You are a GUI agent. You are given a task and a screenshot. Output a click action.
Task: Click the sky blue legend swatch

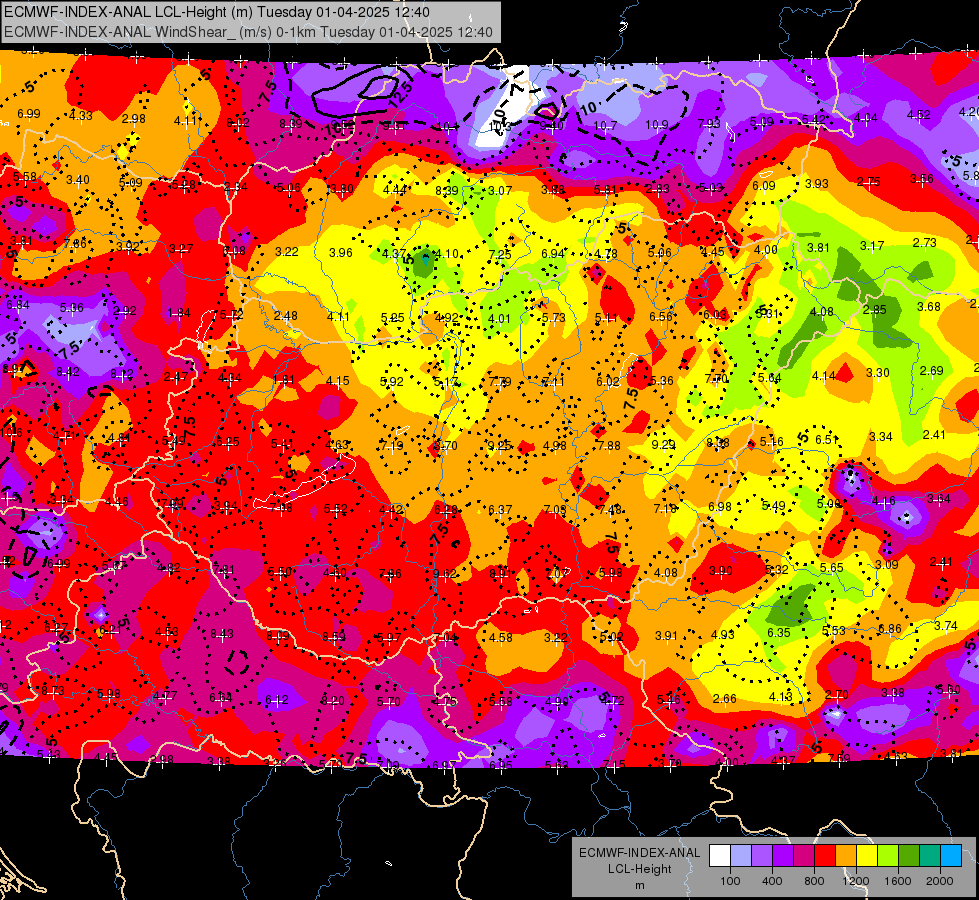951,856
